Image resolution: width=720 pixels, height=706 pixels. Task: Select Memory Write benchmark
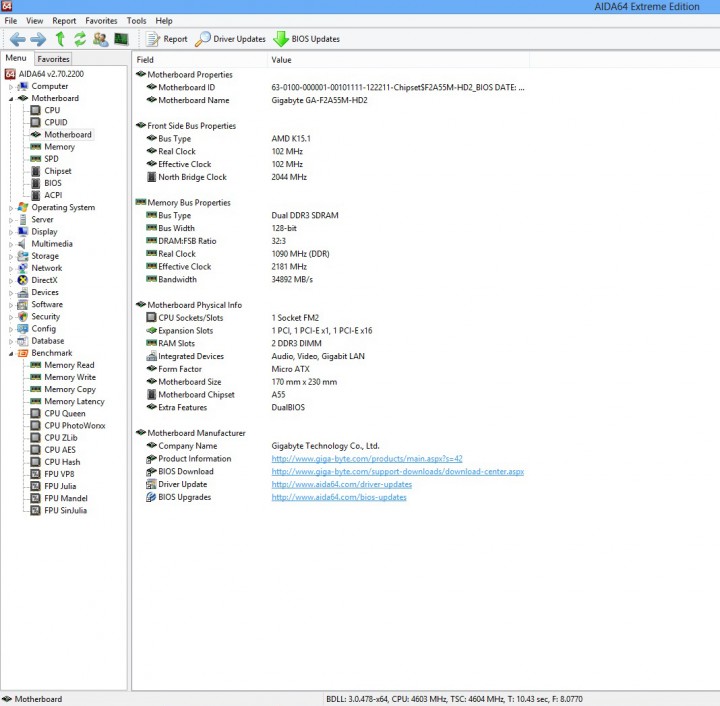pos(70,377)
